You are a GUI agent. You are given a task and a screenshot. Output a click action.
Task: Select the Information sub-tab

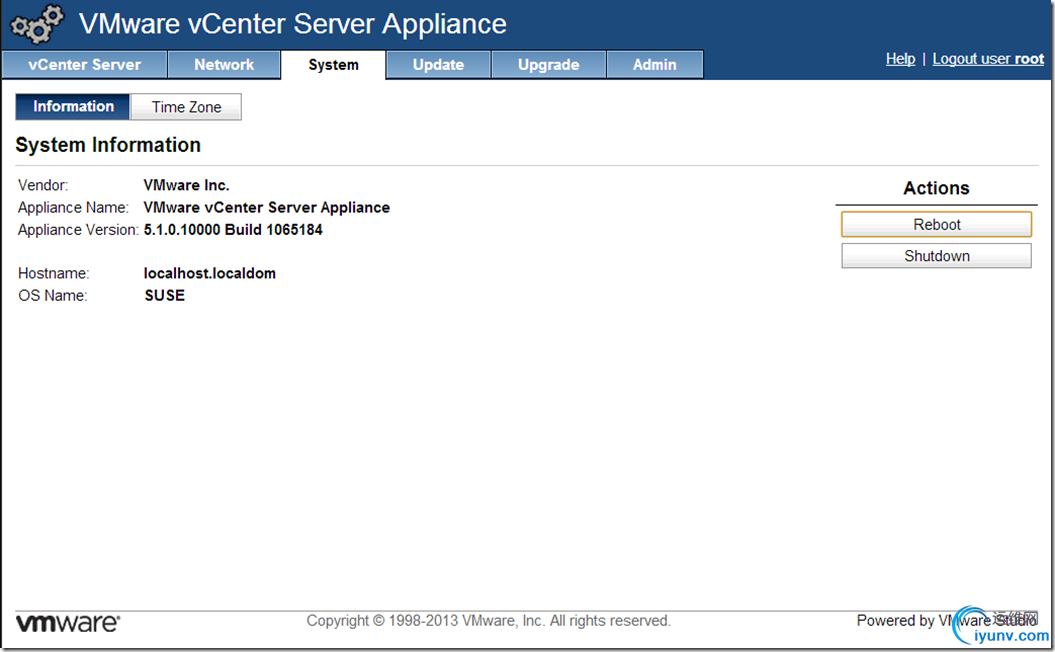73,106
